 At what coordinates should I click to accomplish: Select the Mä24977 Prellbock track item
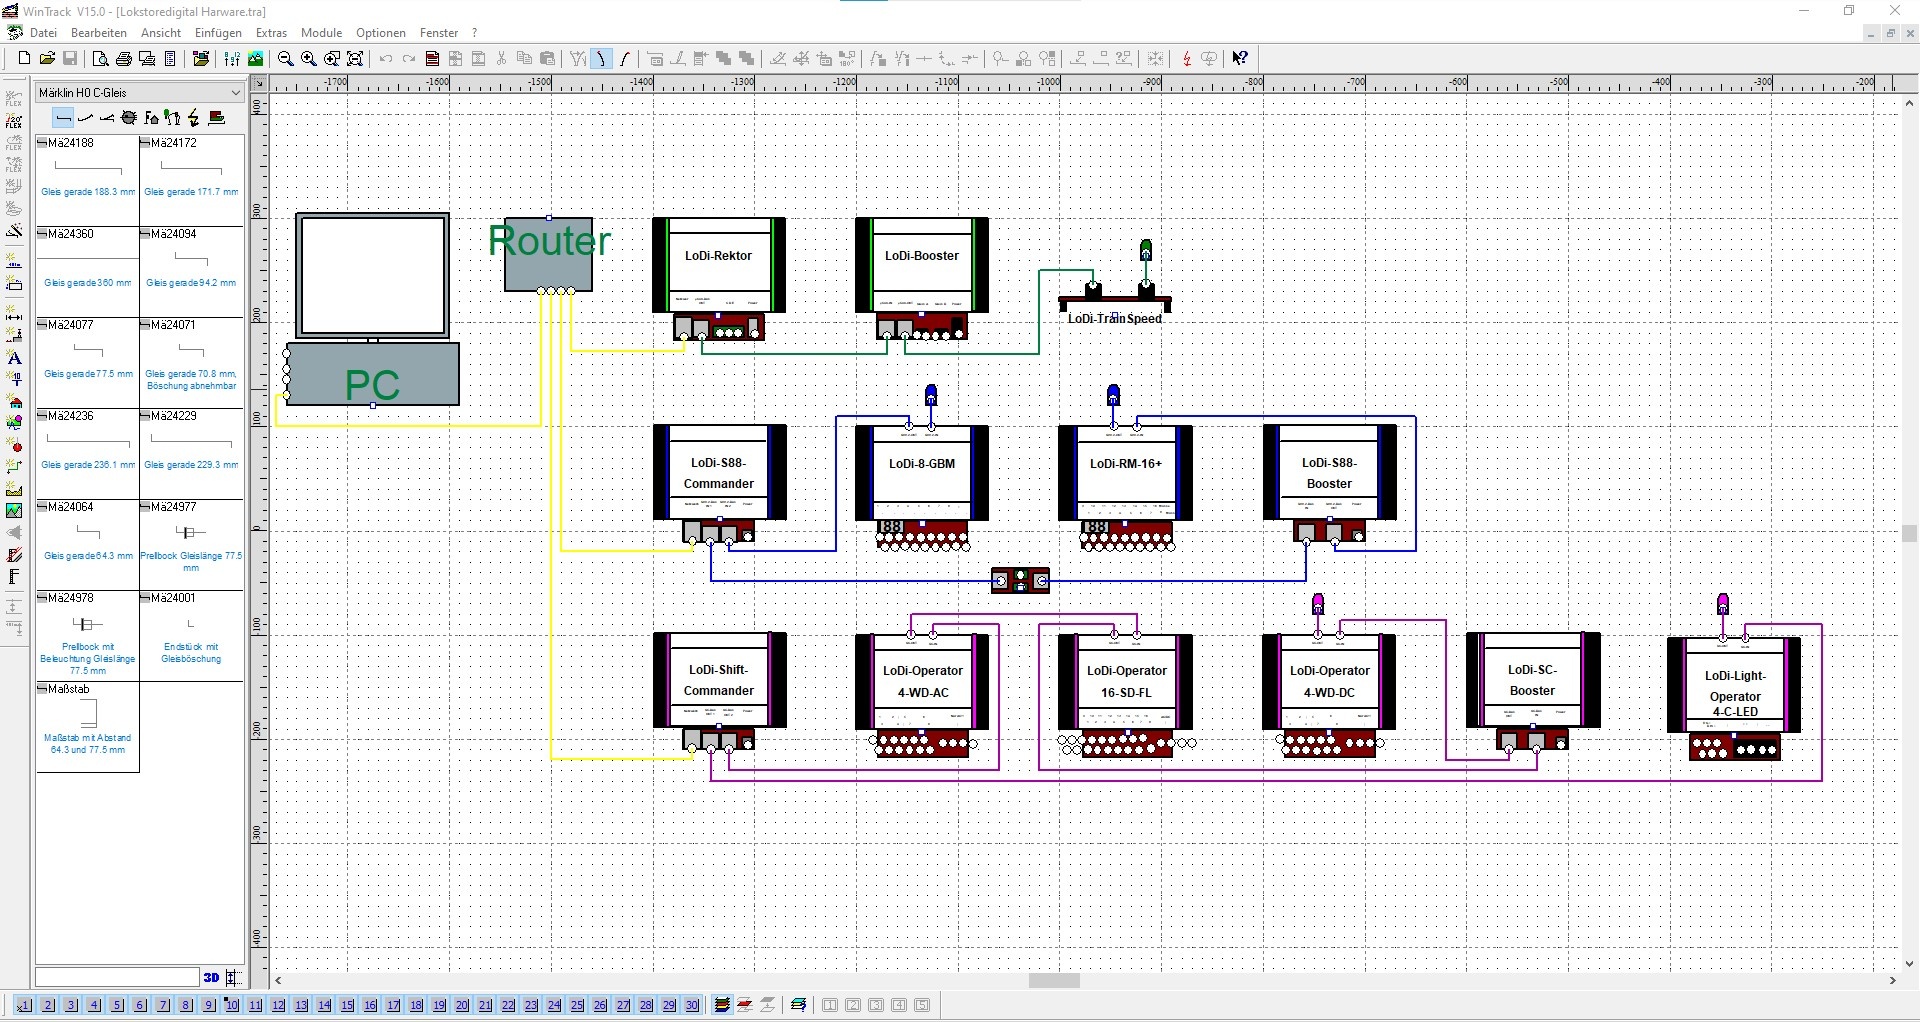click(191, 535)
